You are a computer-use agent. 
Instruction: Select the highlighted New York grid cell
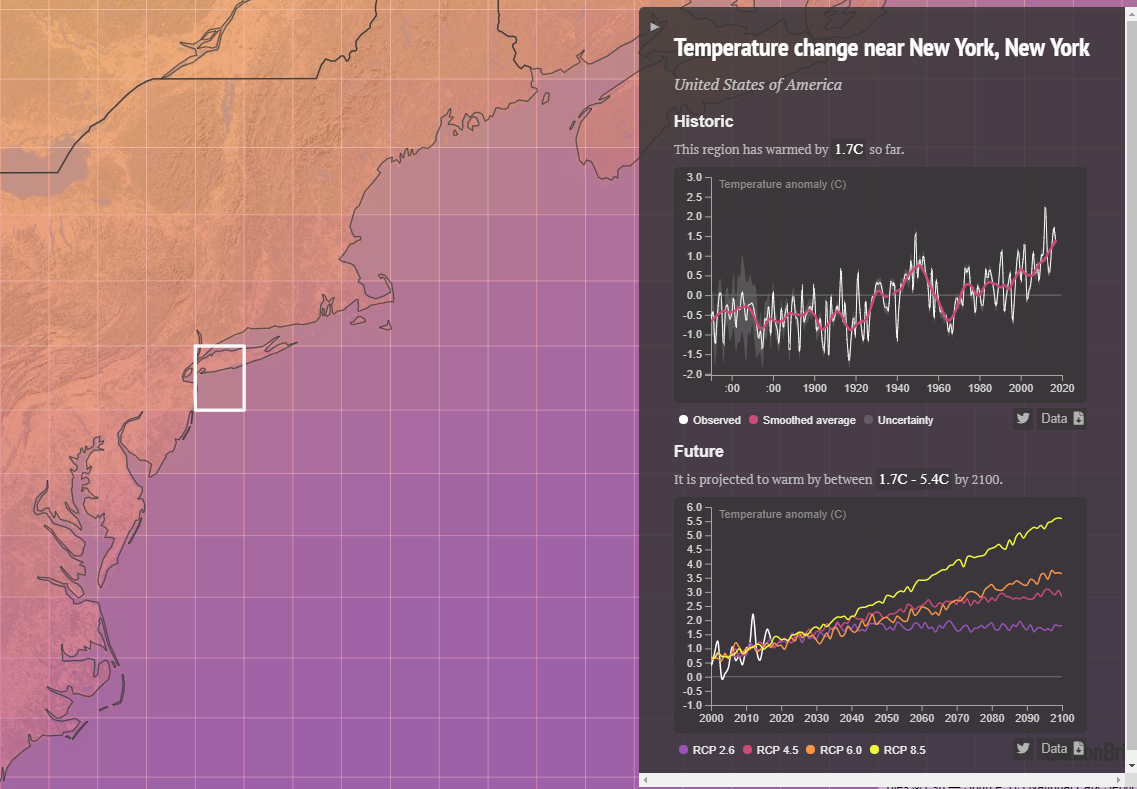click(220, 378)
